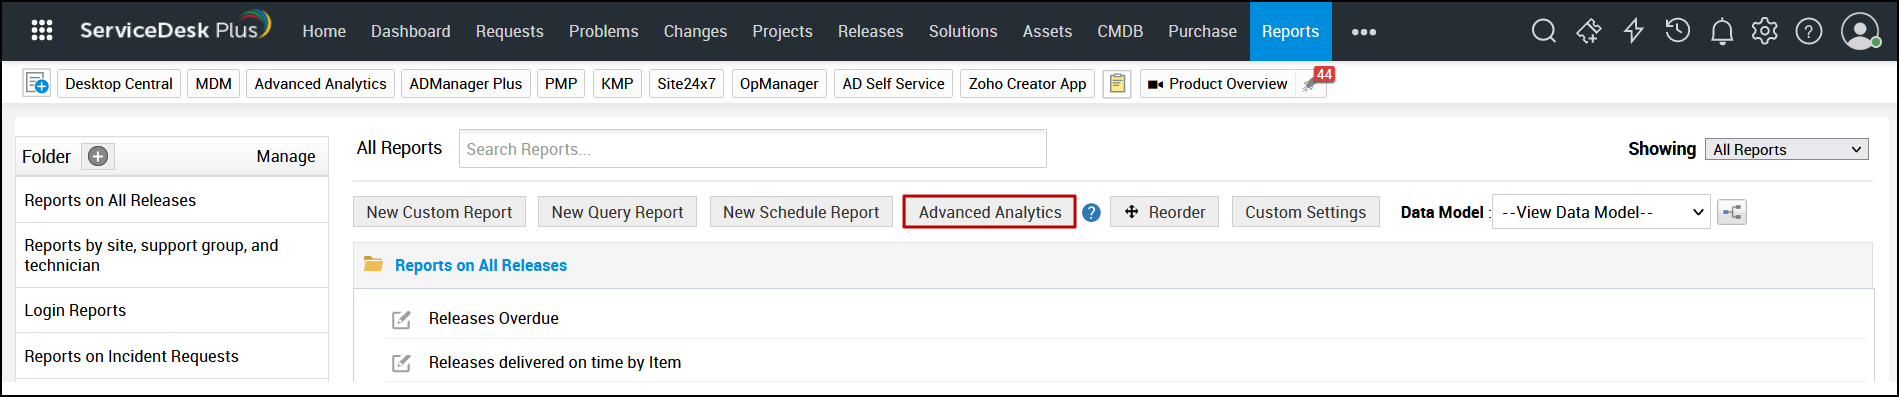1899x397 pixels.
Task: Open the quick actions lightning icon
Action: coord(1634,31)
